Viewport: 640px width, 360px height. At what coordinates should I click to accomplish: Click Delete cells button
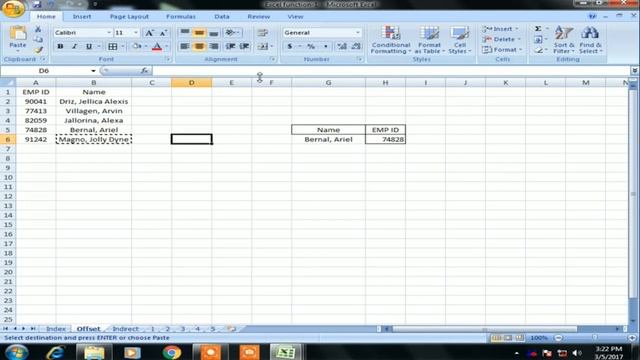501,40
